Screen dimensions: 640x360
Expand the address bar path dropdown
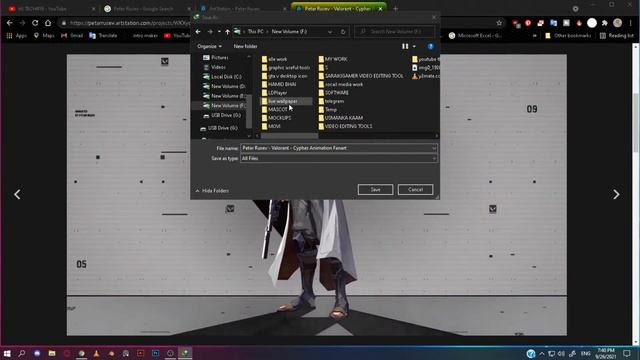point(330,32)
